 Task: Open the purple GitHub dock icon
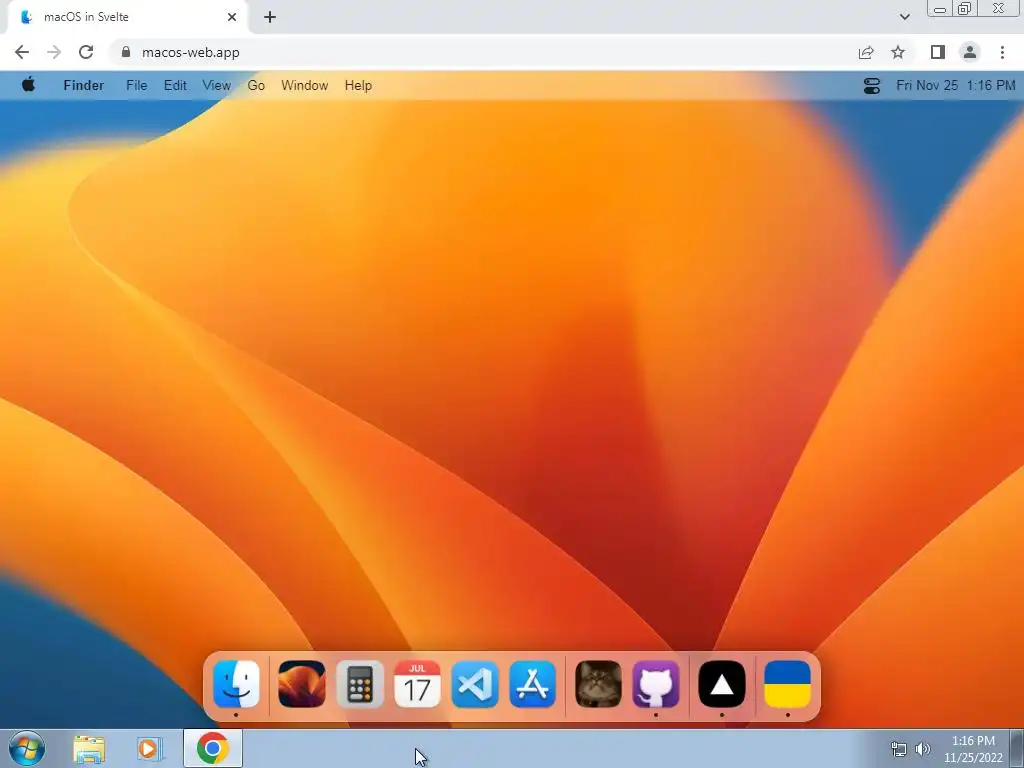pos(656,684)
